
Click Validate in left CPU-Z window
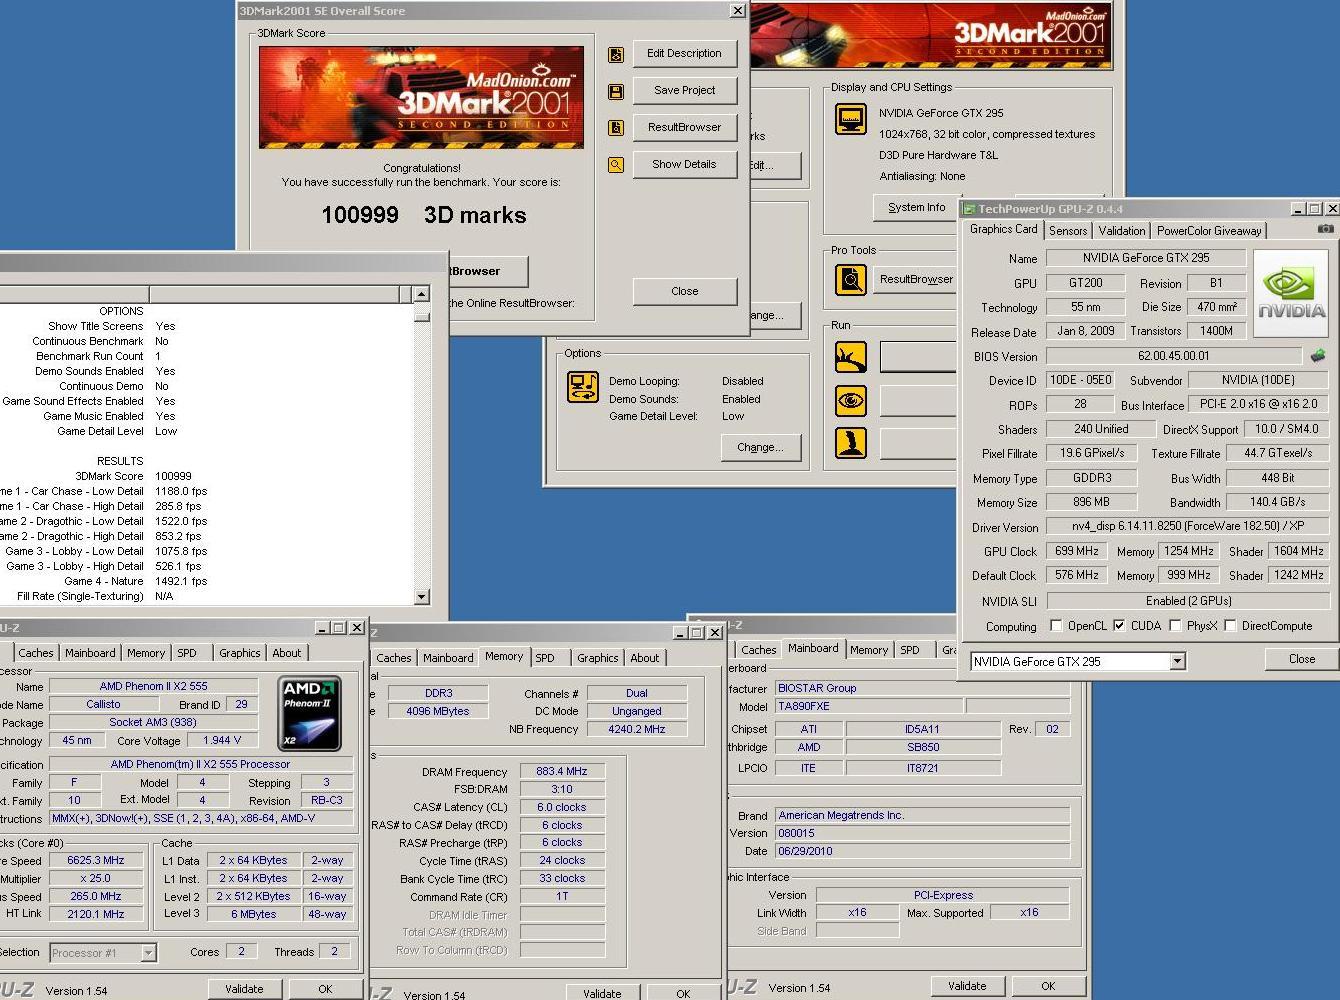coord(244,989)
